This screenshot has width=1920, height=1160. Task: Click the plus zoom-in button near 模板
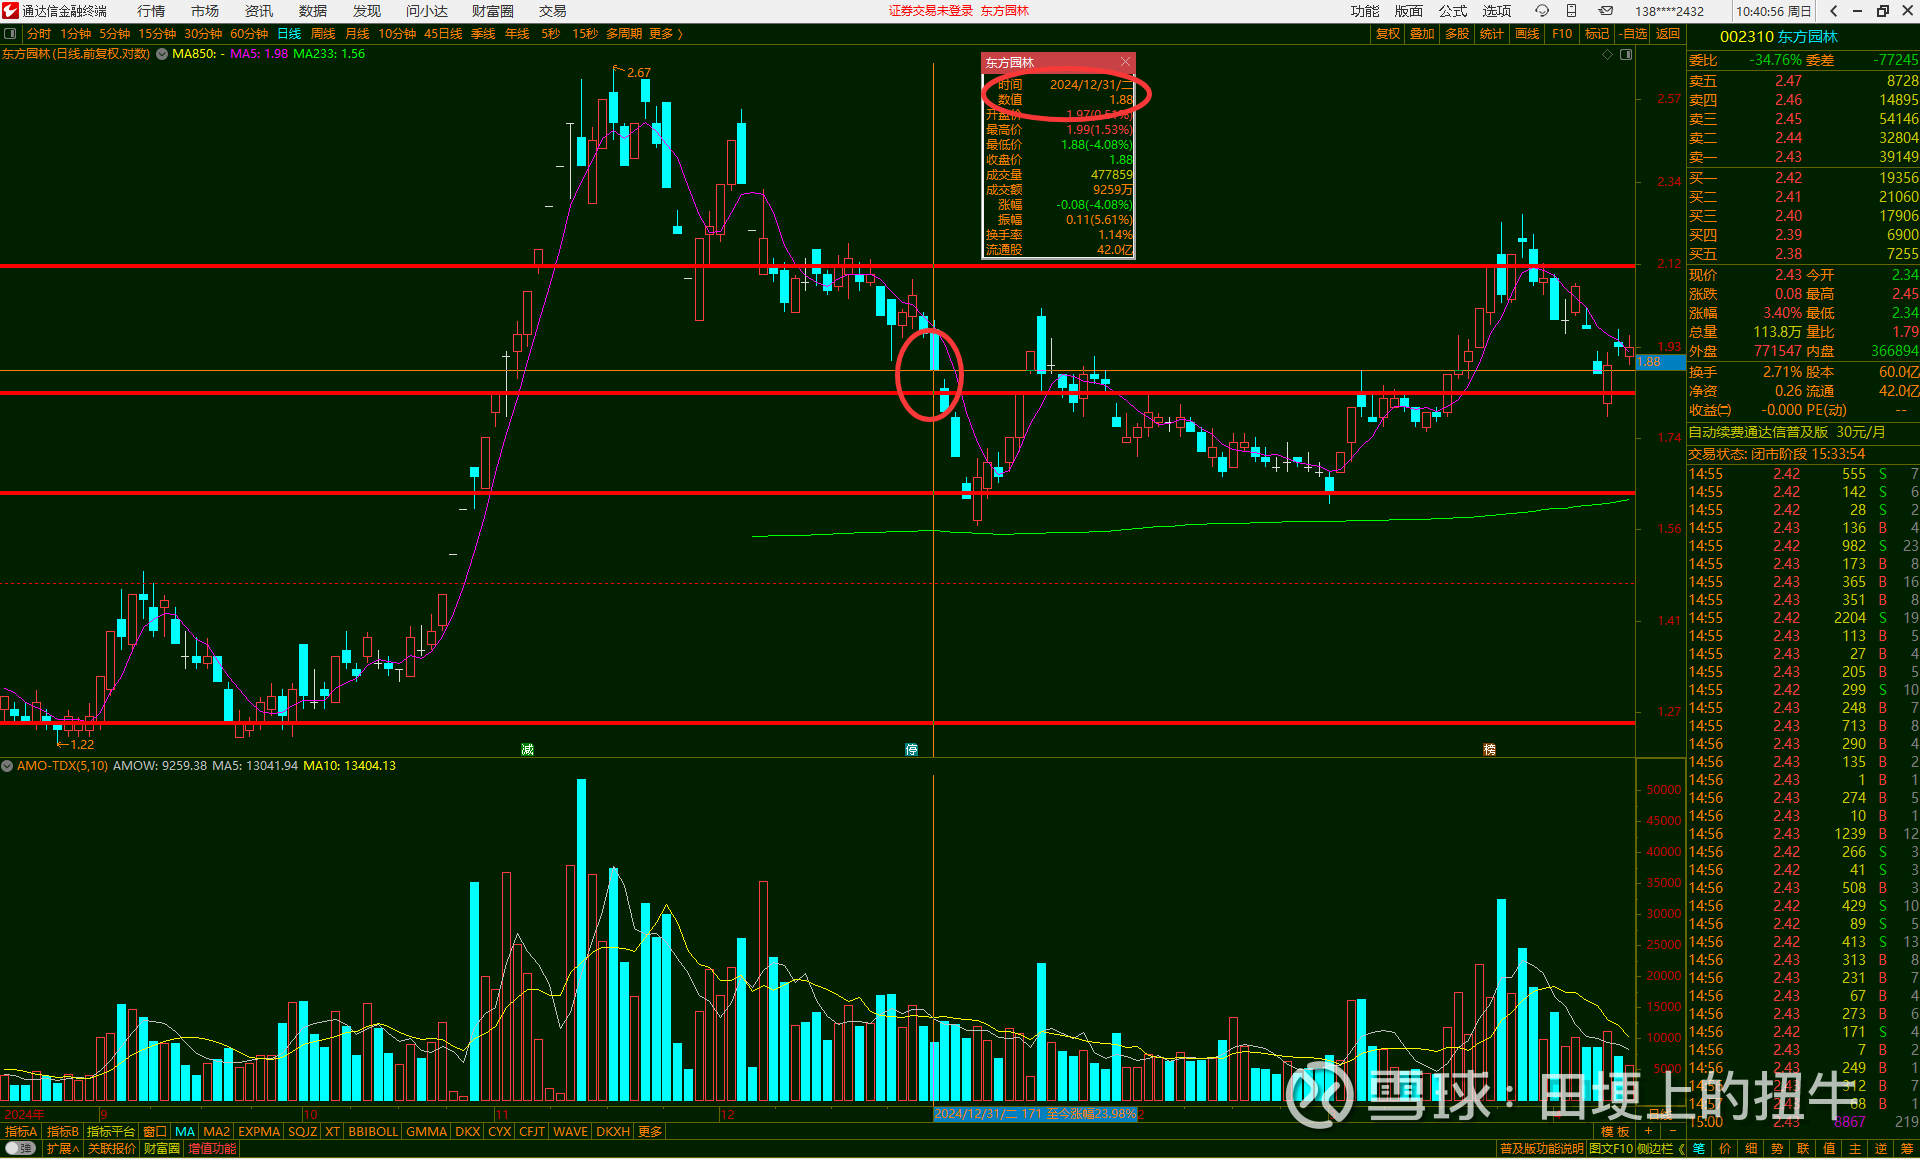(1648, 1131)
